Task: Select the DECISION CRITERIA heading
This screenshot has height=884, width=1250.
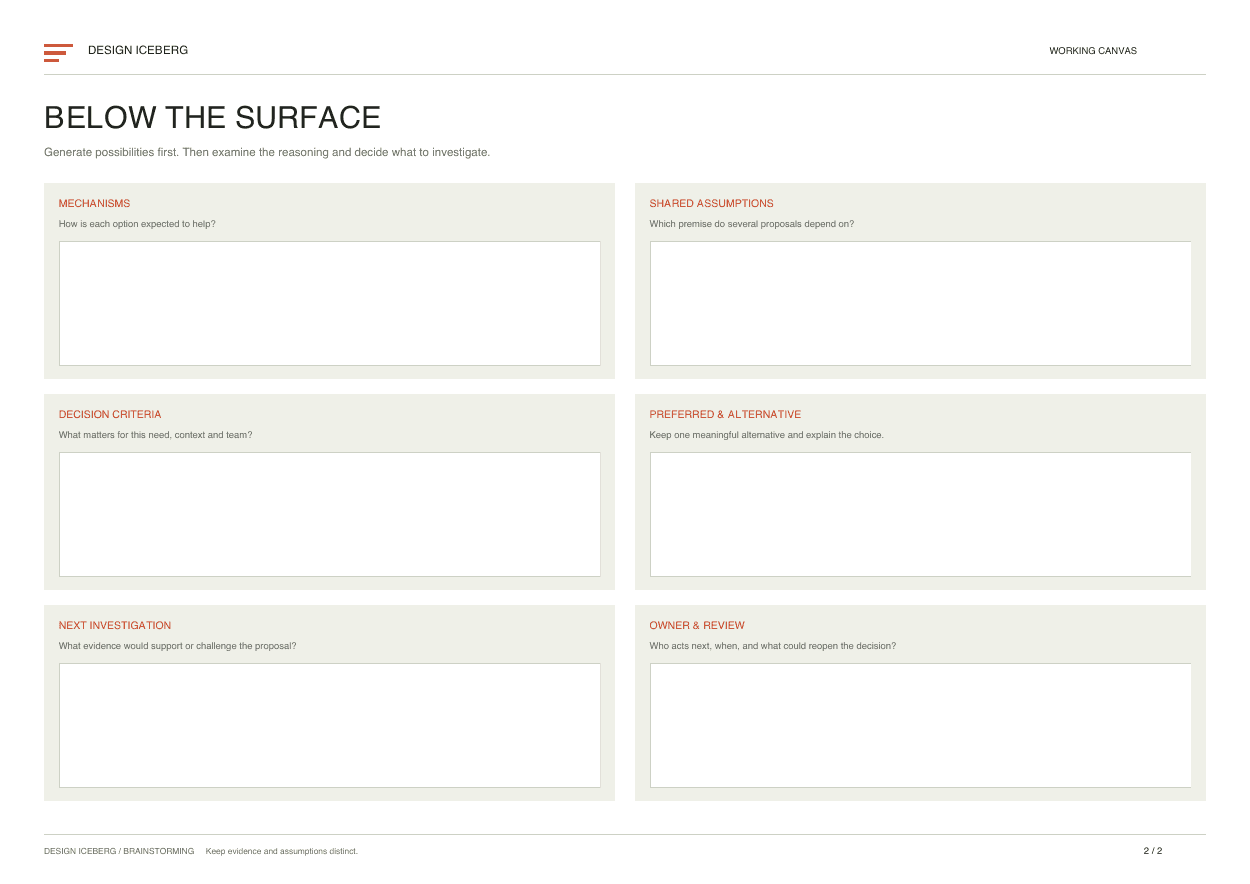Action: tap(110, 414)
